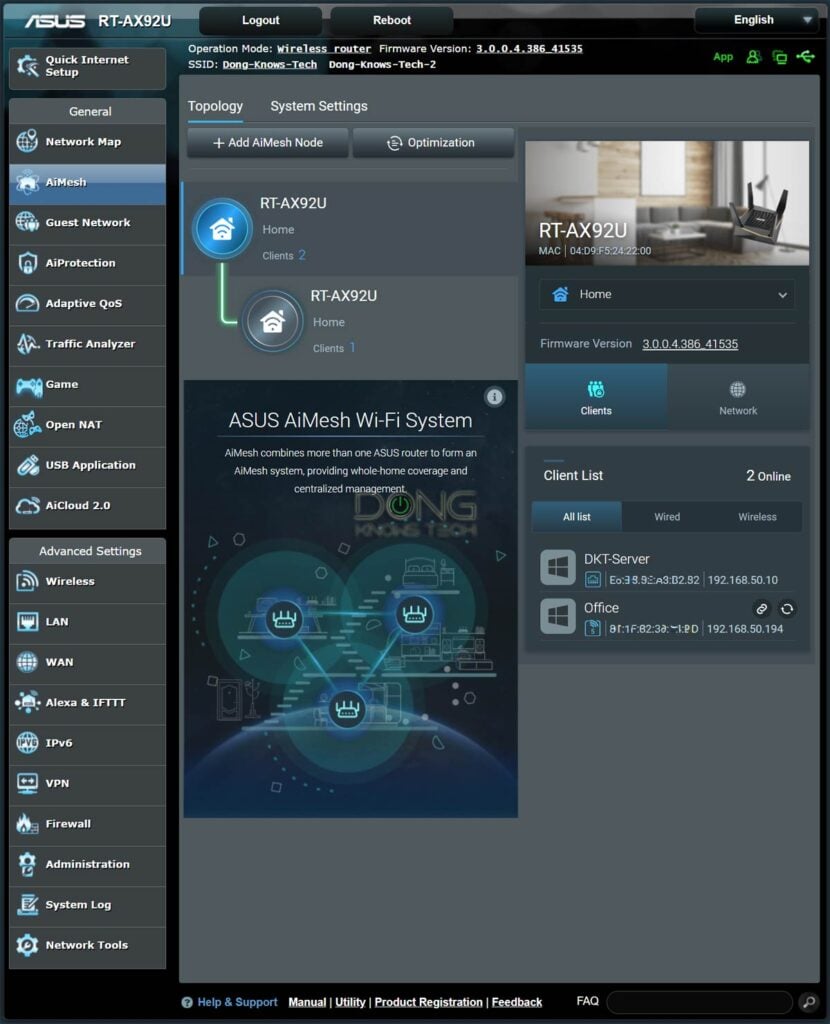Click the USB status icon in header
The height and width of the screenshot is (1024, 830).
click(x=805, y=57)
